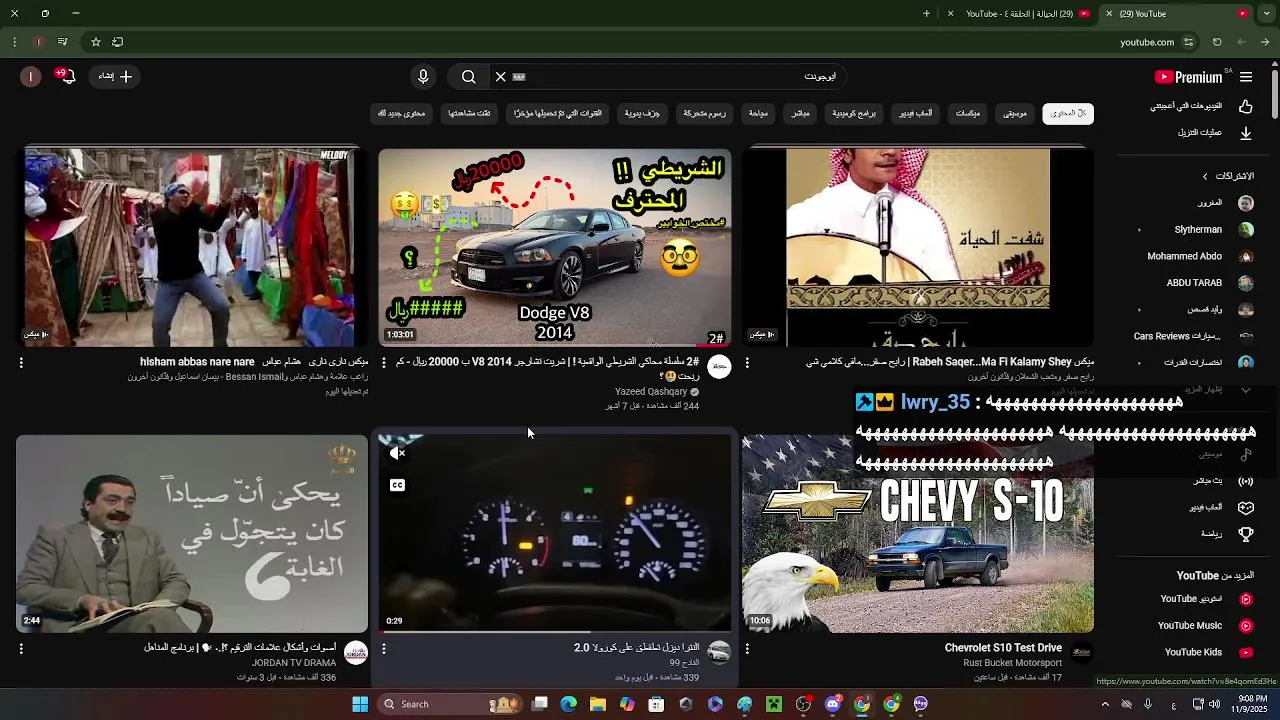Select the watched (تمّت مشاهدتها) chip
This screenshot has height=720, width=1280.
pos(469,113)
